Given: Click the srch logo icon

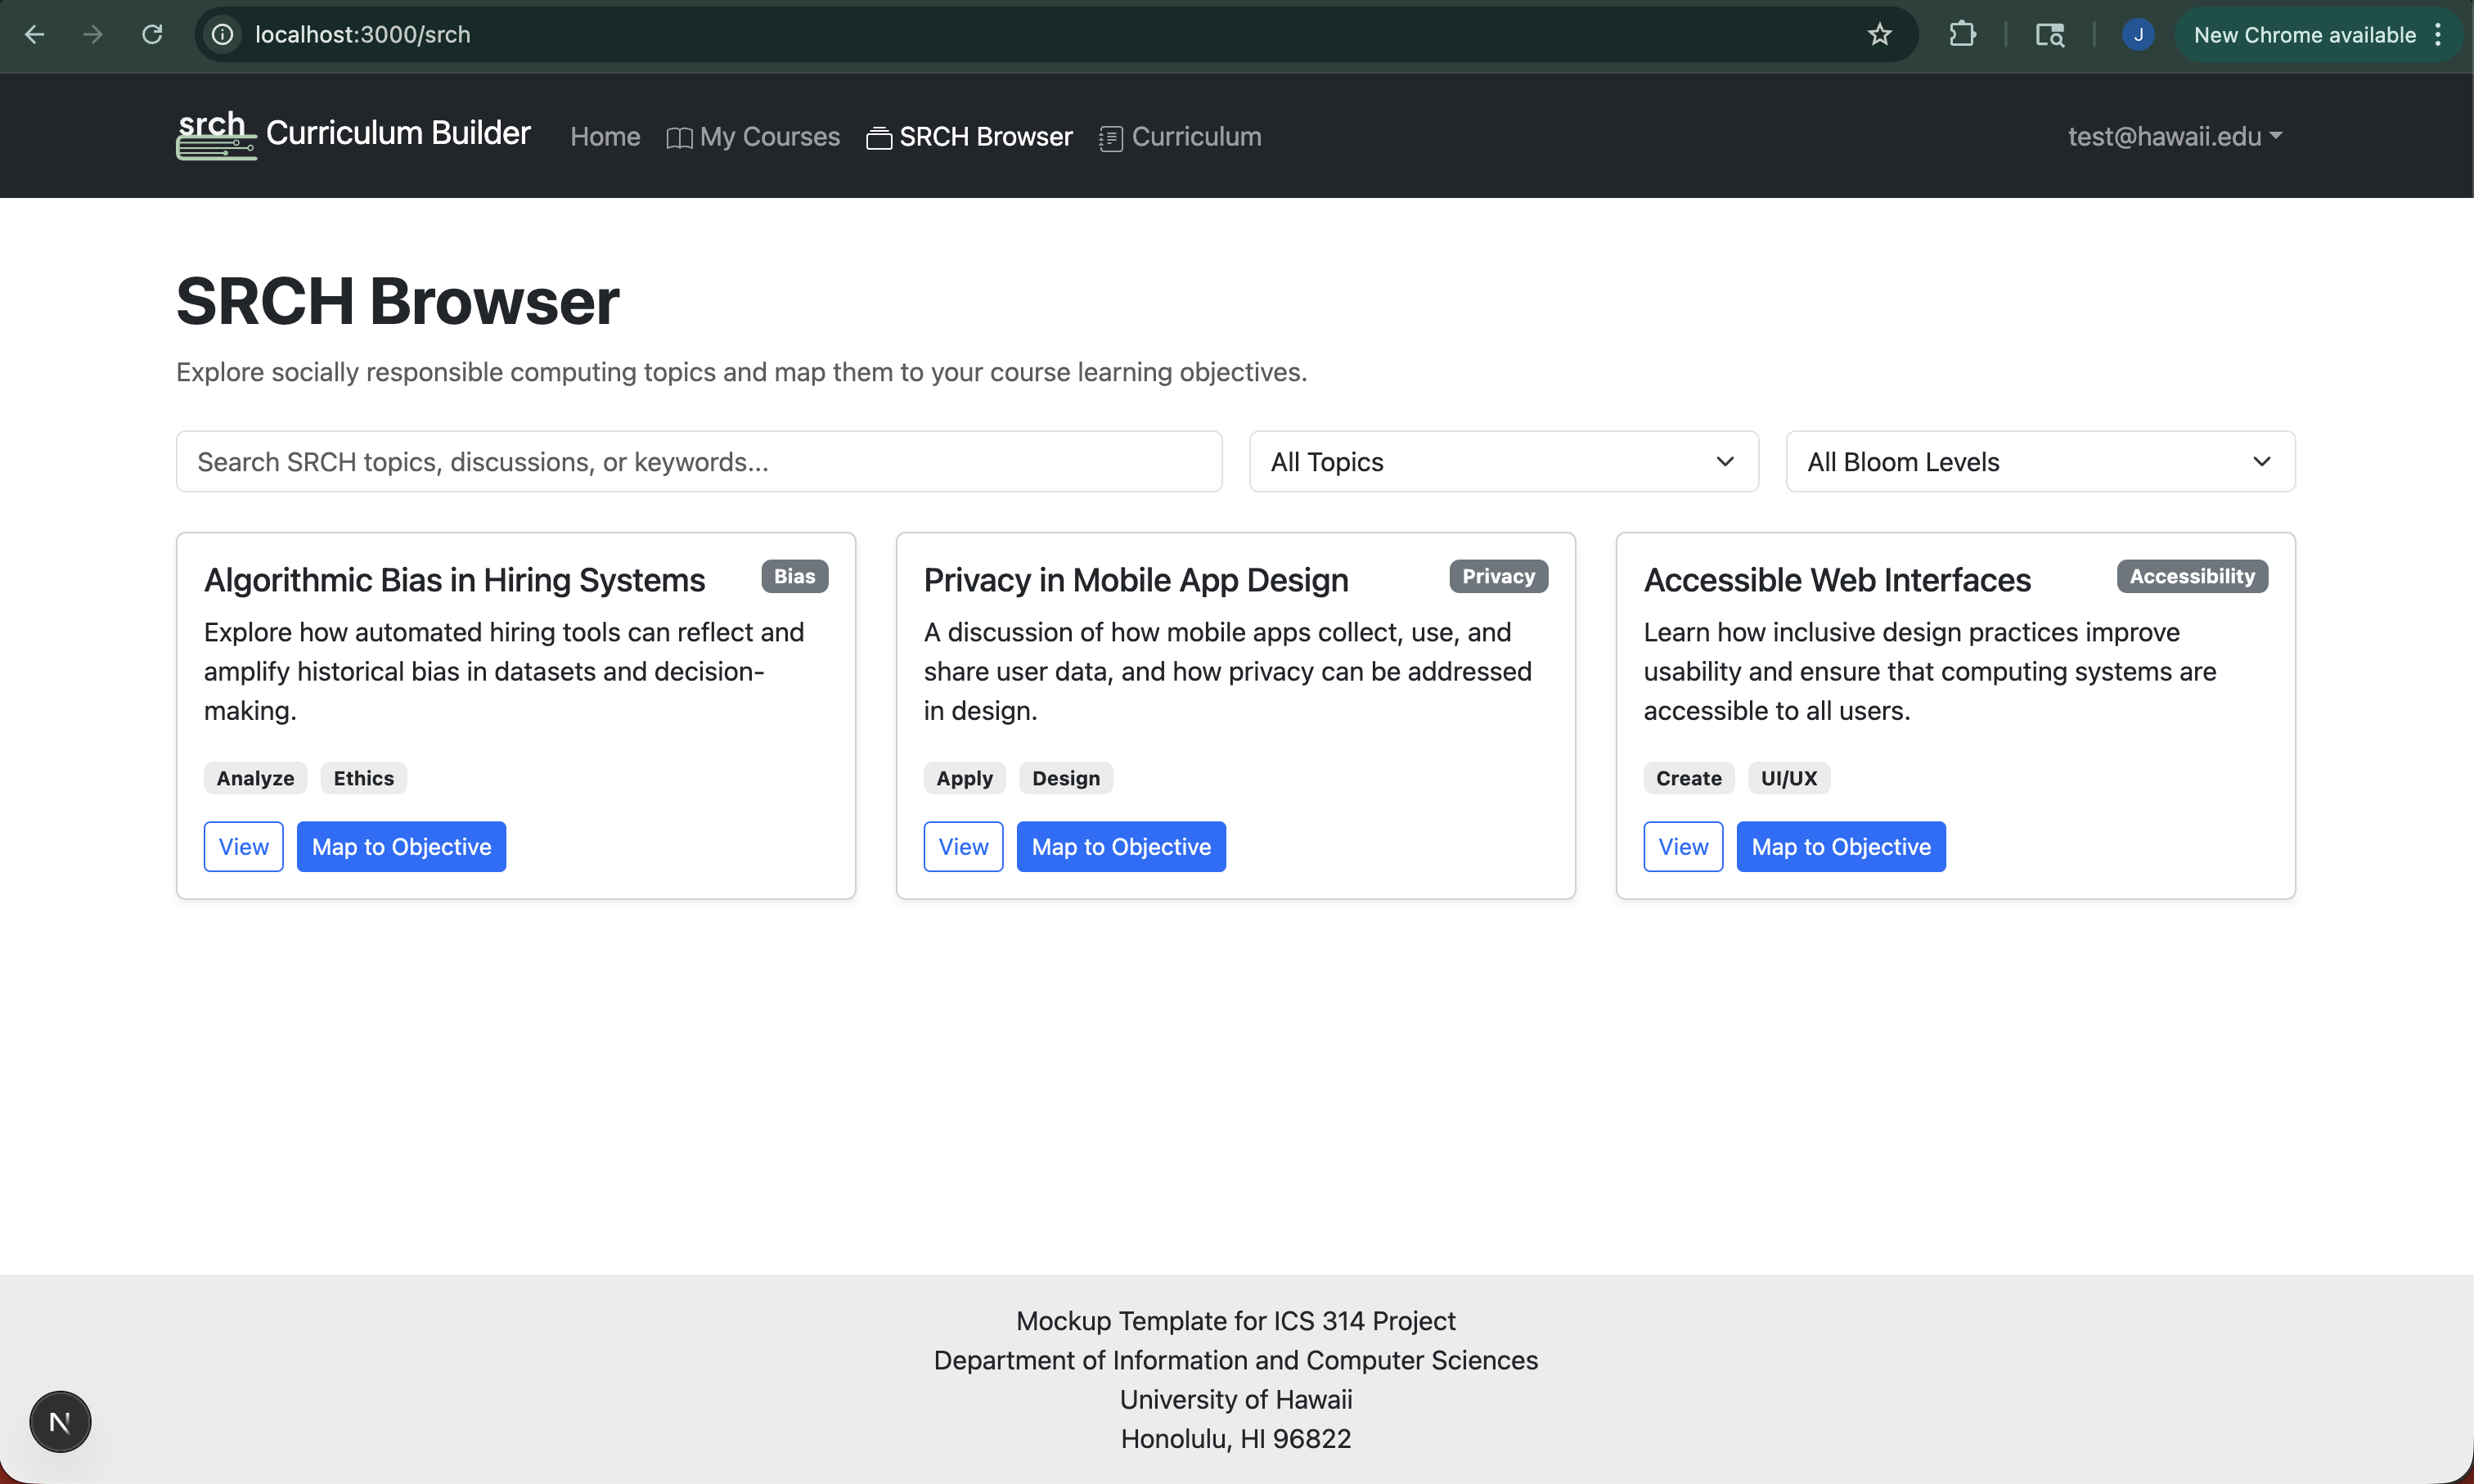Looking at the screenshot, I should point(216,135).
